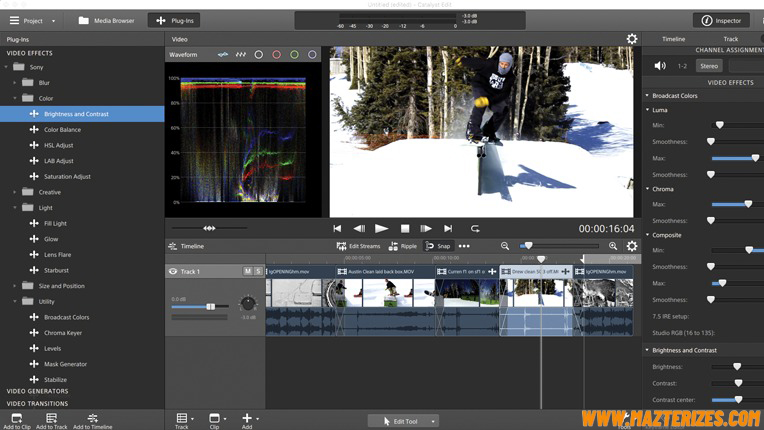
Task: Switch to the Plug-Ins tab
Action: [x=174, y=20]
